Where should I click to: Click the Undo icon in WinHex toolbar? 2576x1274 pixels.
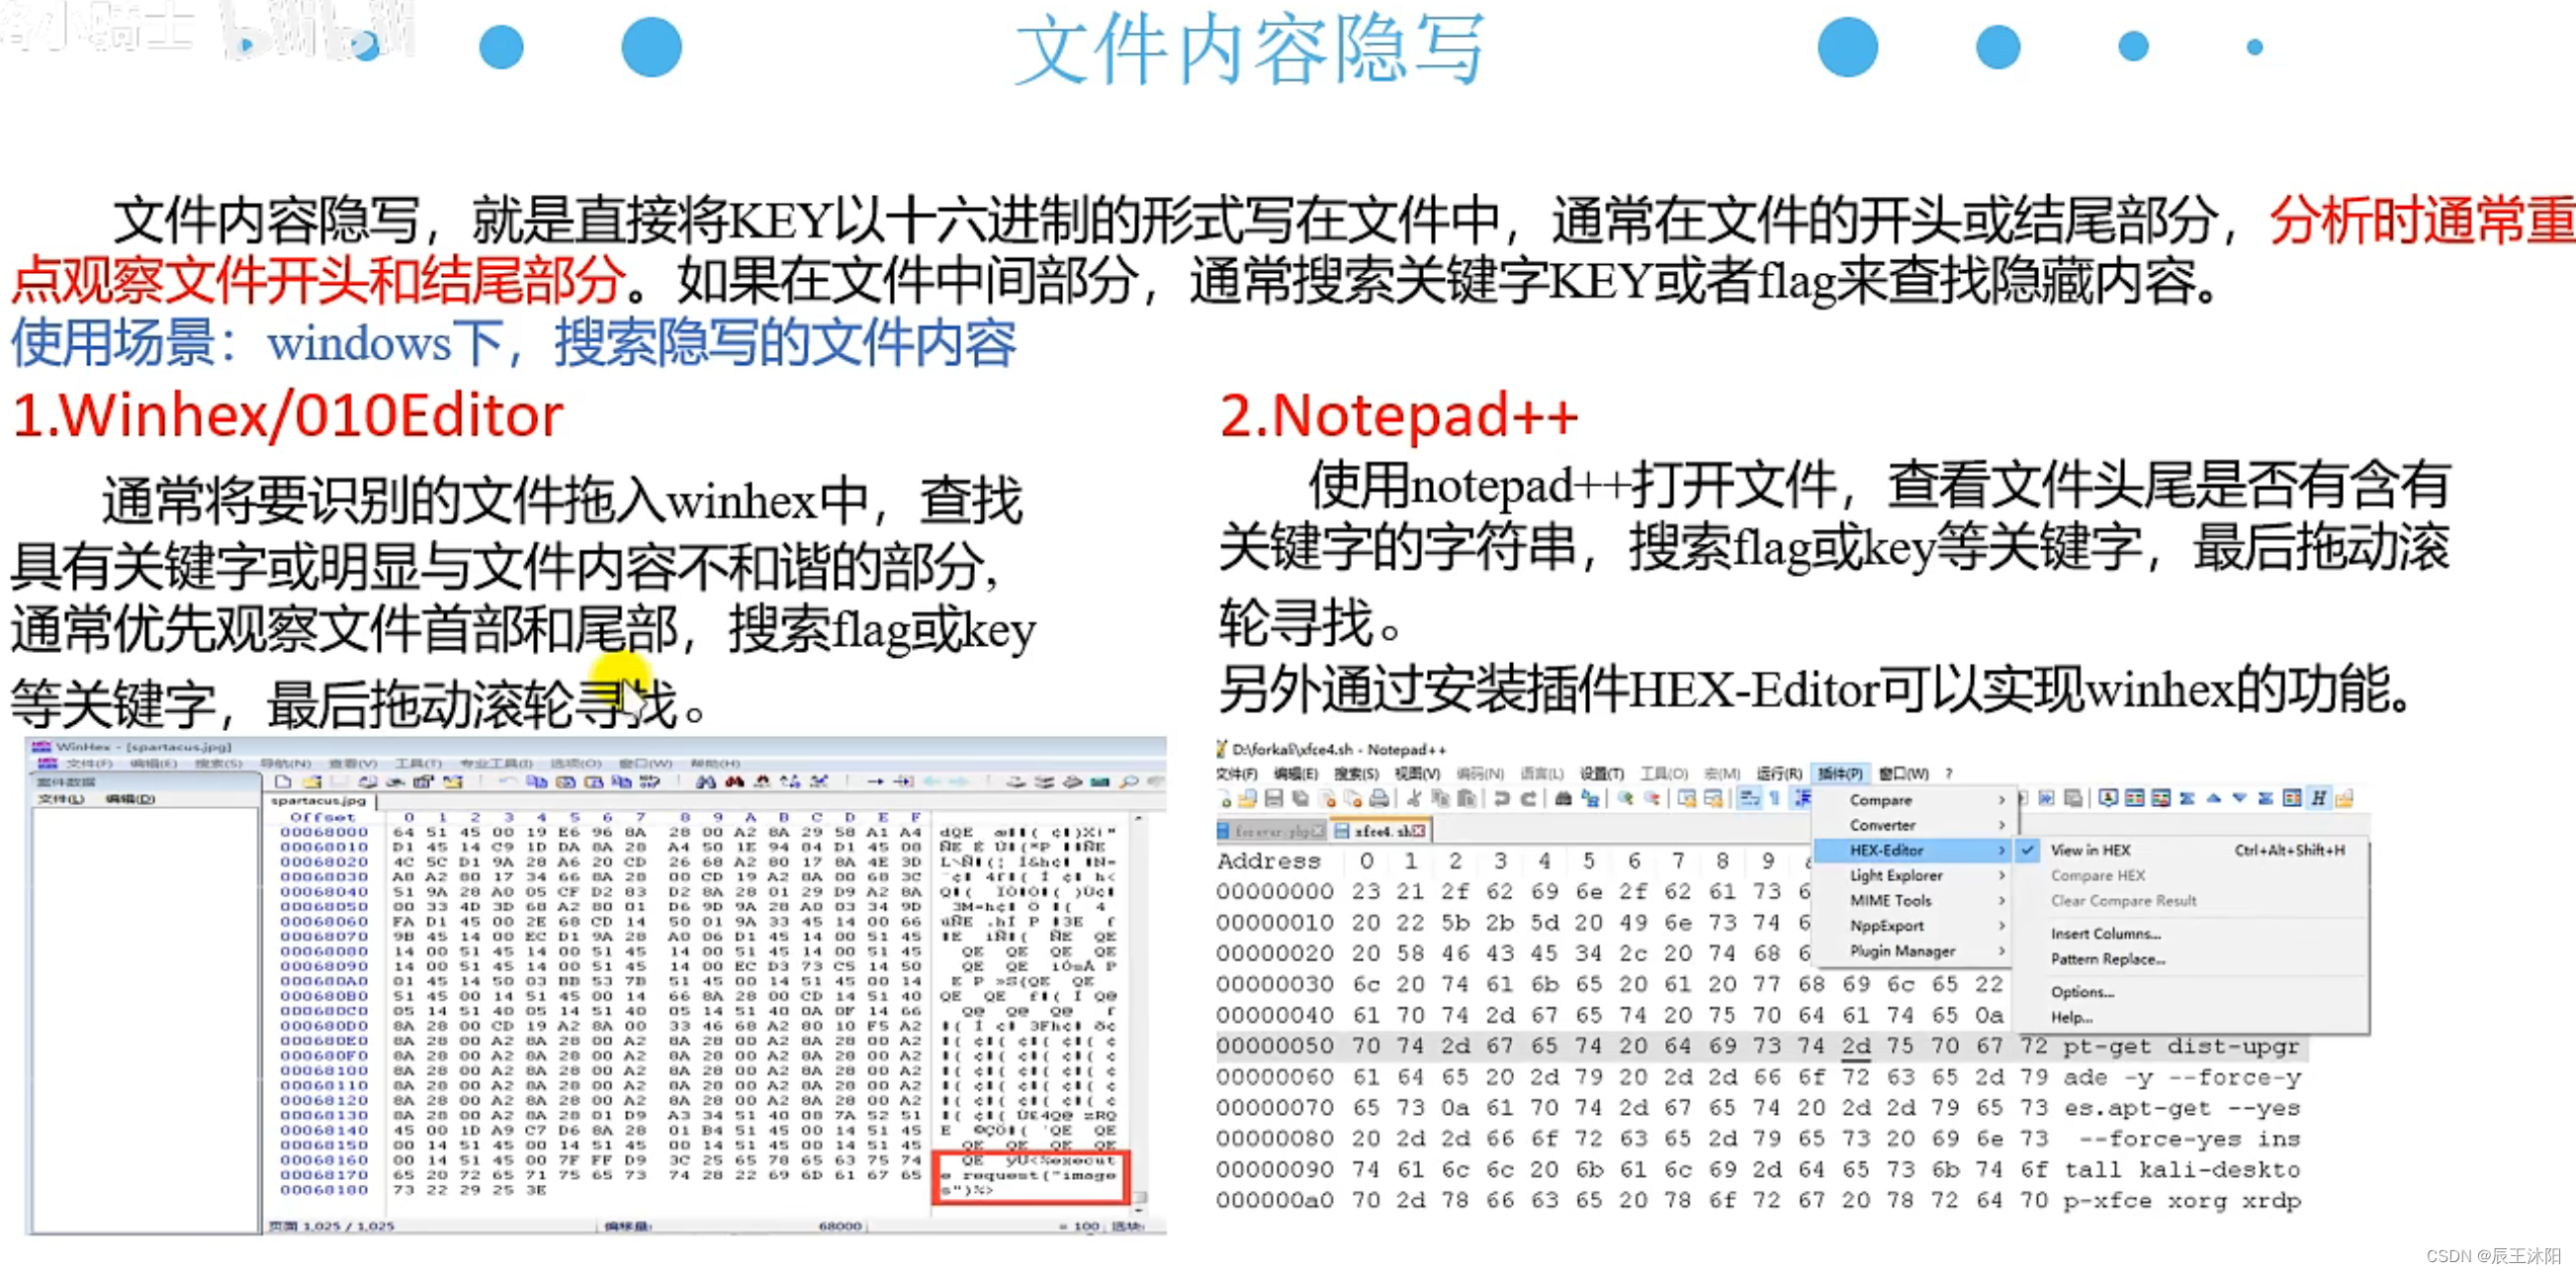507,782
